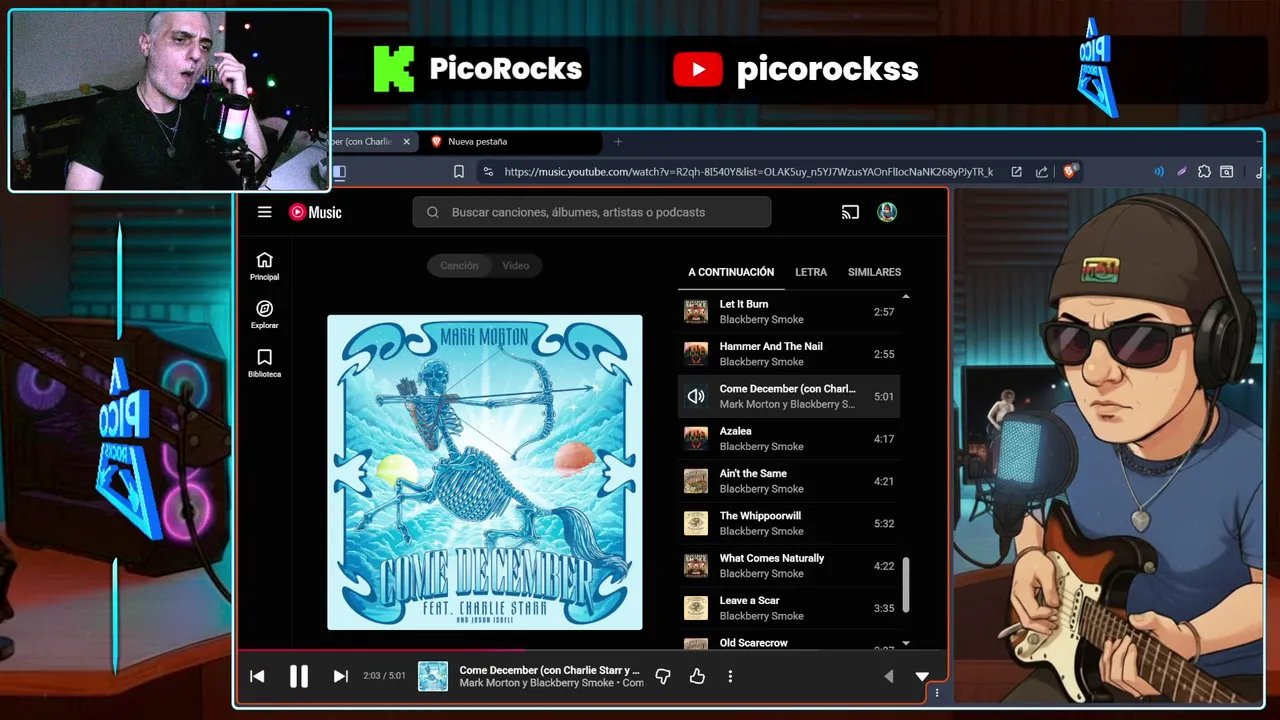Like the song with thumbs up
This screenshot has width=1280, height=720.
(x=697, y=677)
